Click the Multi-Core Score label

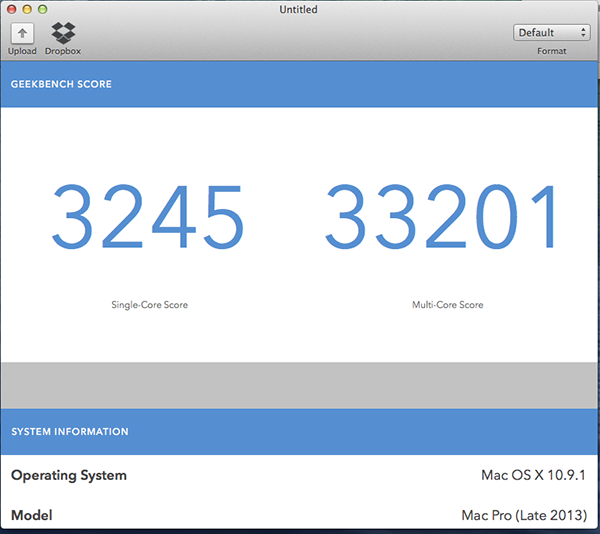[x=447, y=305]
